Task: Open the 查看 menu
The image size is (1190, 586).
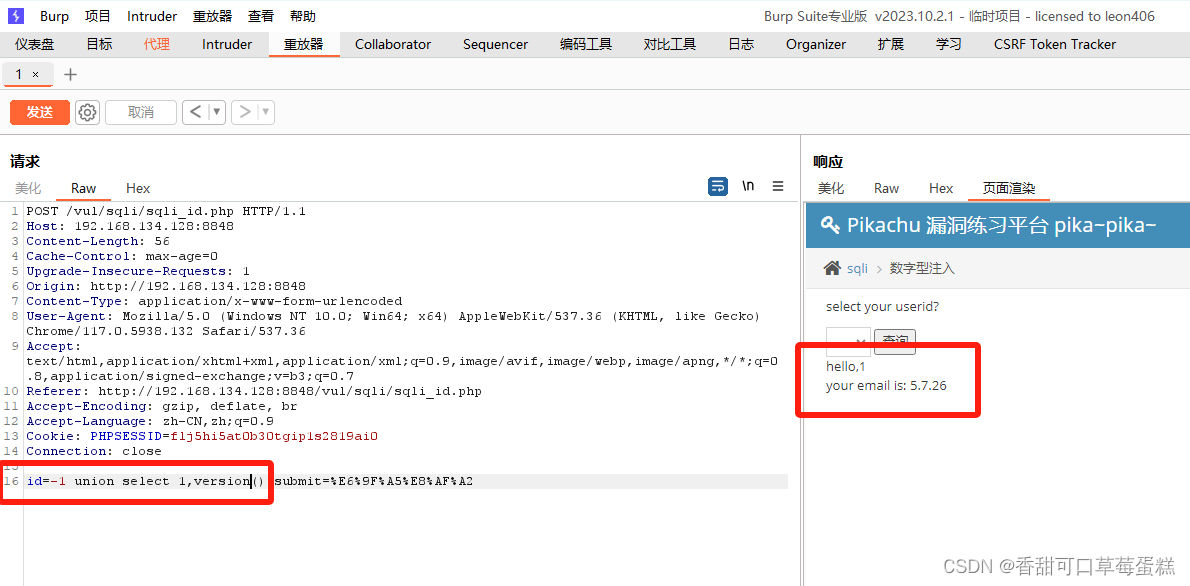Action: (261, 16)
